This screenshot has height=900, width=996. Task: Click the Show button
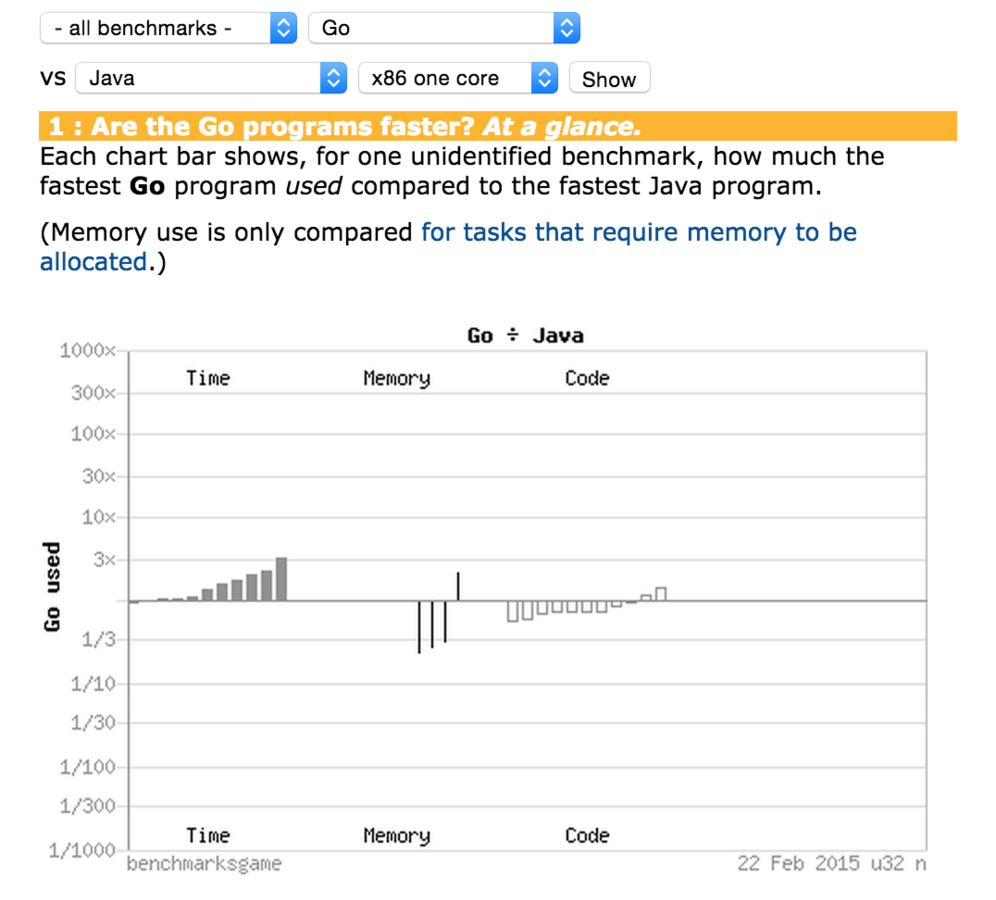click(x=609, y=79)
